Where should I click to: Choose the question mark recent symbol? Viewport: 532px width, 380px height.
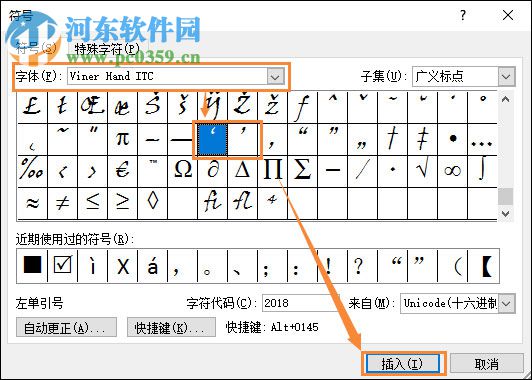tap(362, 266)
